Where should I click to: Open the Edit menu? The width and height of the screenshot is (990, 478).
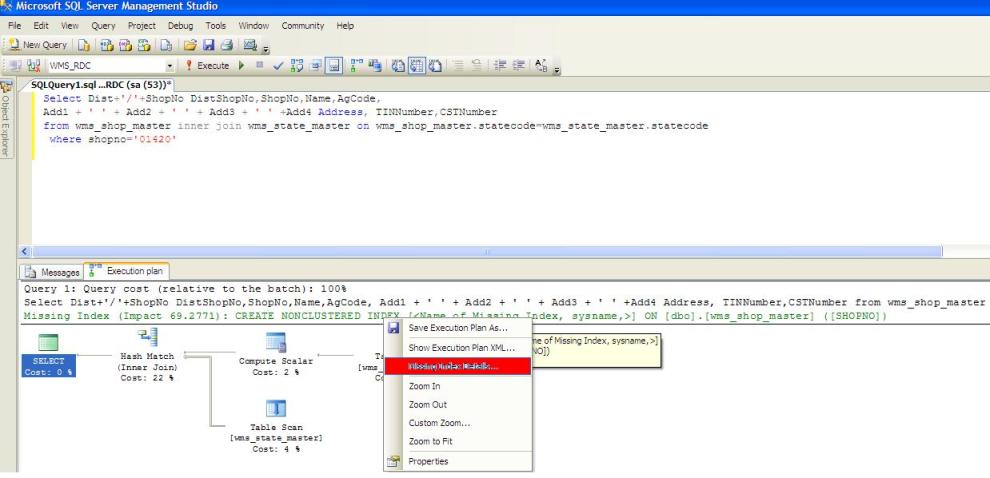(x=41, y=26)
